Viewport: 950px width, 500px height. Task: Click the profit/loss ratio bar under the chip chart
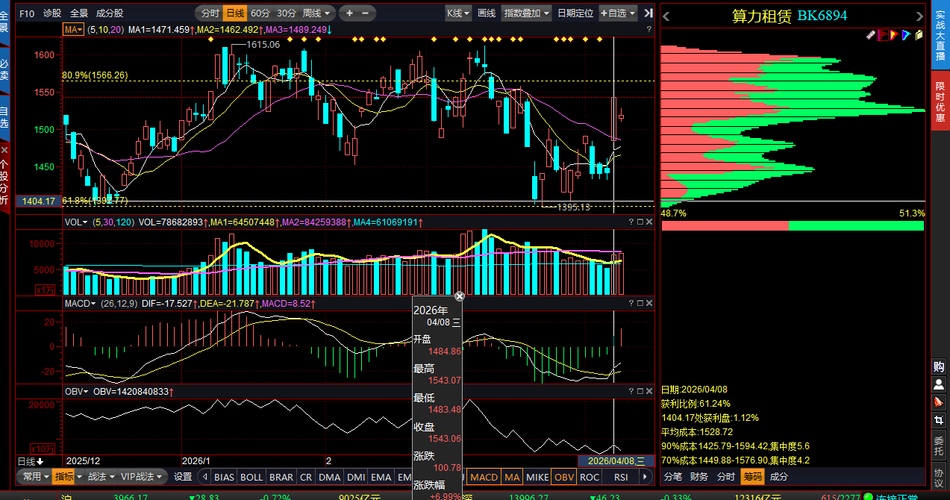pyautogui.click(x=792, y=225)
